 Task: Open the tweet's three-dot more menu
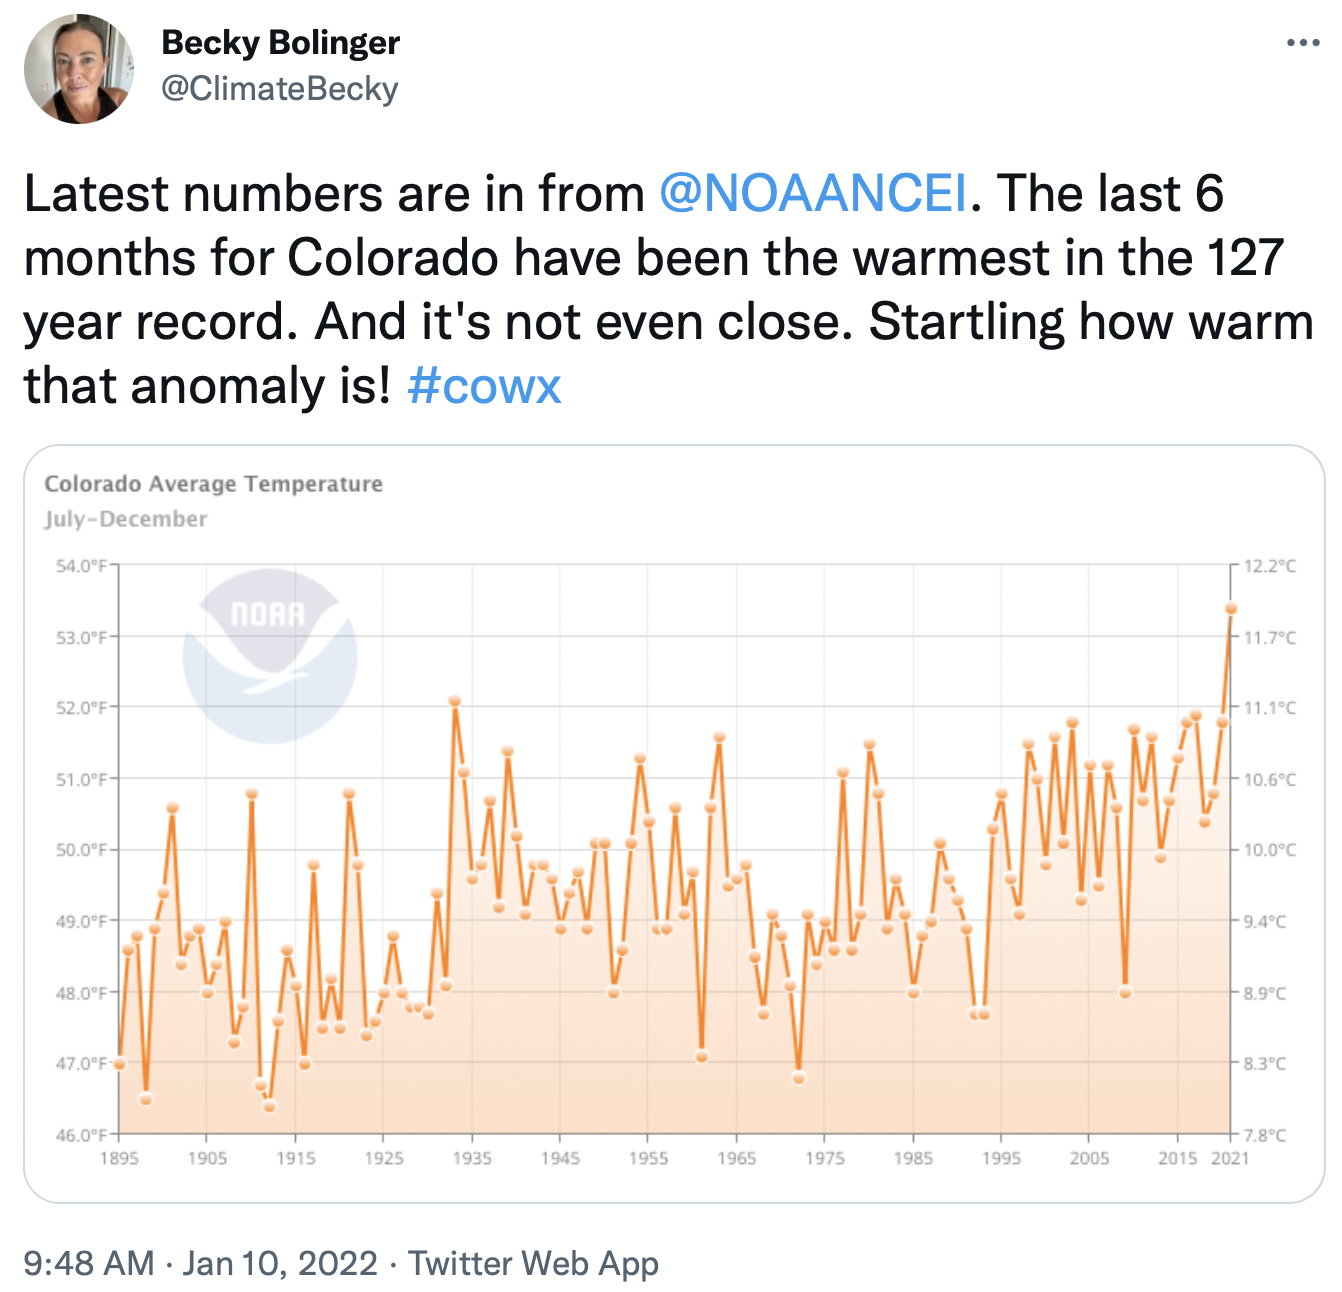point(1303,43)
